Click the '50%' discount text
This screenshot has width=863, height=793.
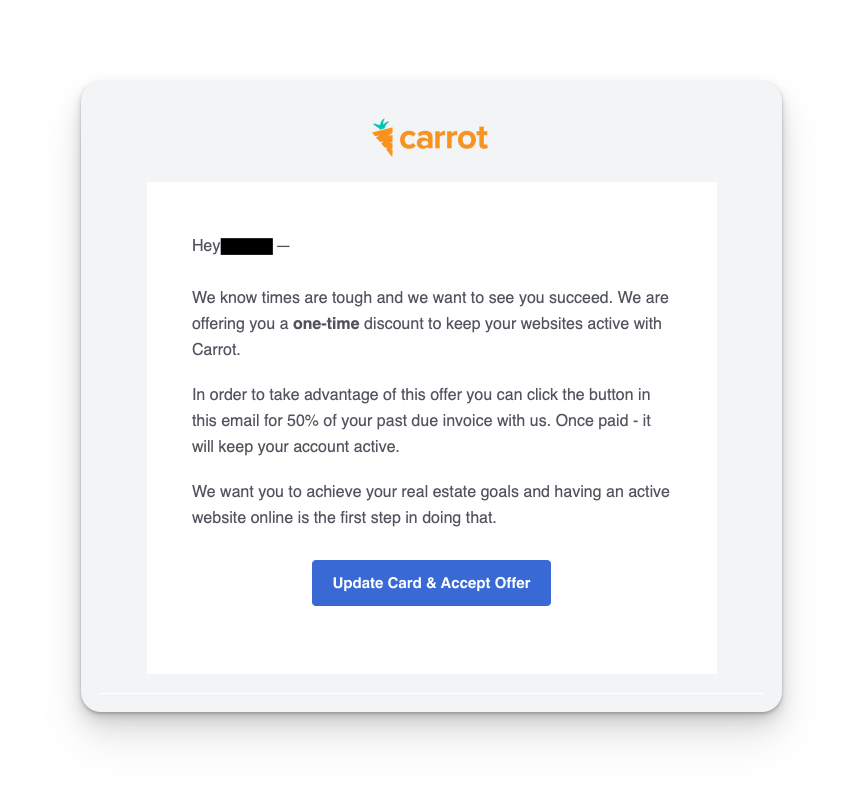tap(303, 420)
